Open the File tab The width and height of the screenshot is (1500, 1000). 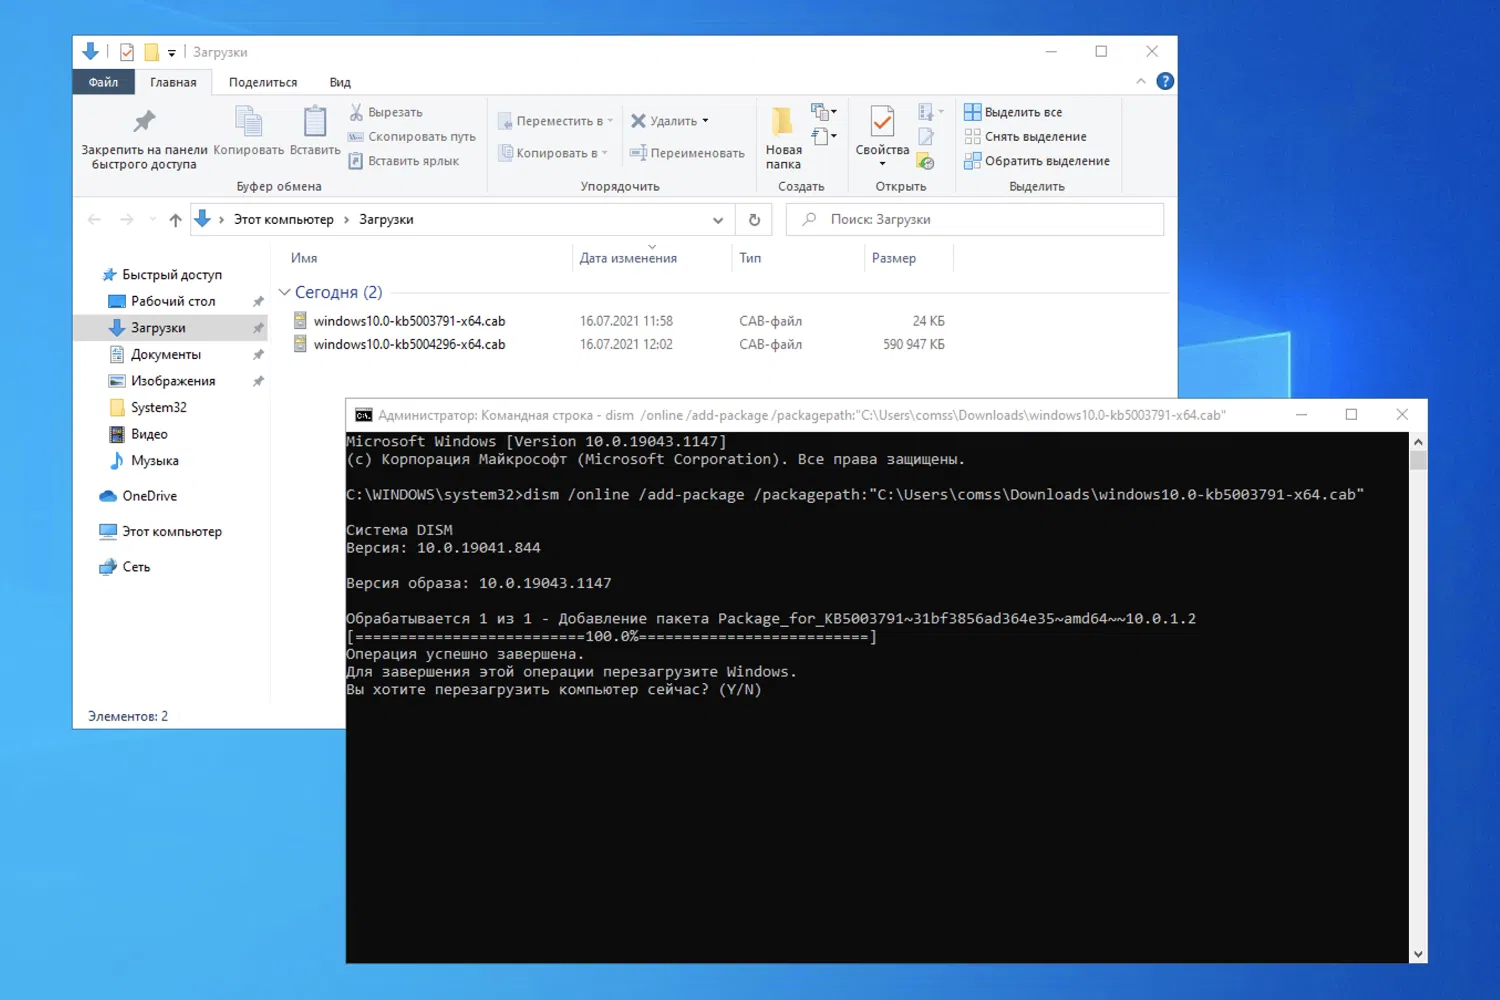point(103,82)
